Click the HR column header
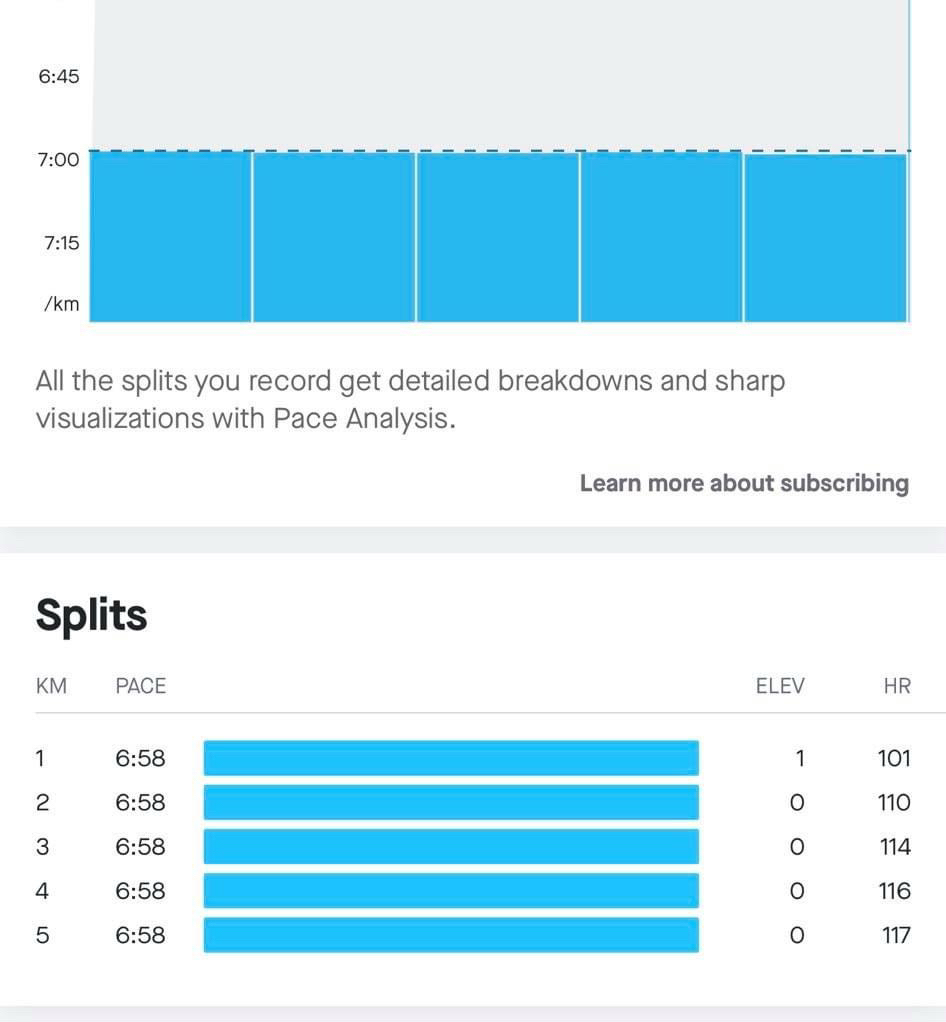This screenshot has height=1022, width=946. (897, 686)
